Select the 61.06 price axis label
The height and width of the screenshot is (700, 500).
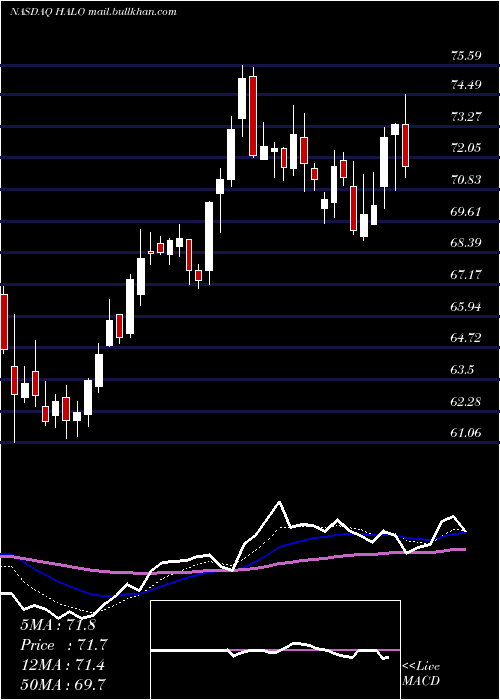[x=466, y=432]
